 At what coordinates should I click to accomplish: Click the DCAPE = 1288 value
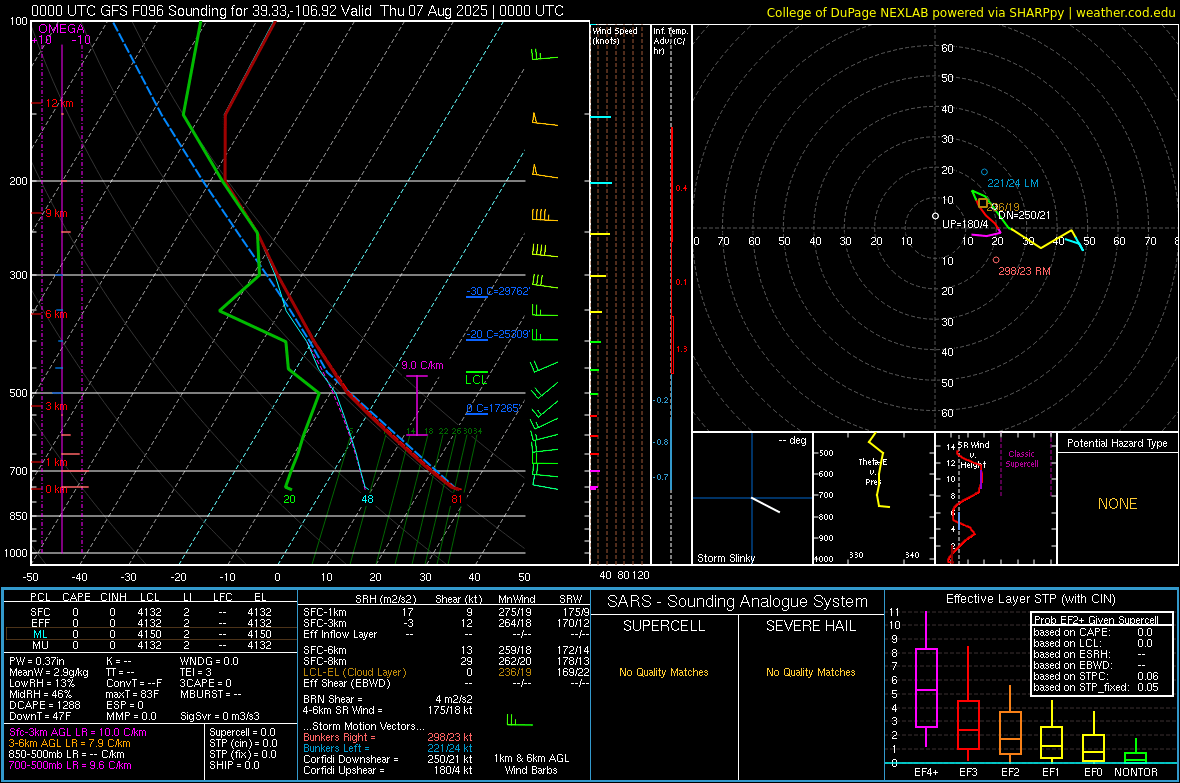pyautogui.click(x=44, y=705)
